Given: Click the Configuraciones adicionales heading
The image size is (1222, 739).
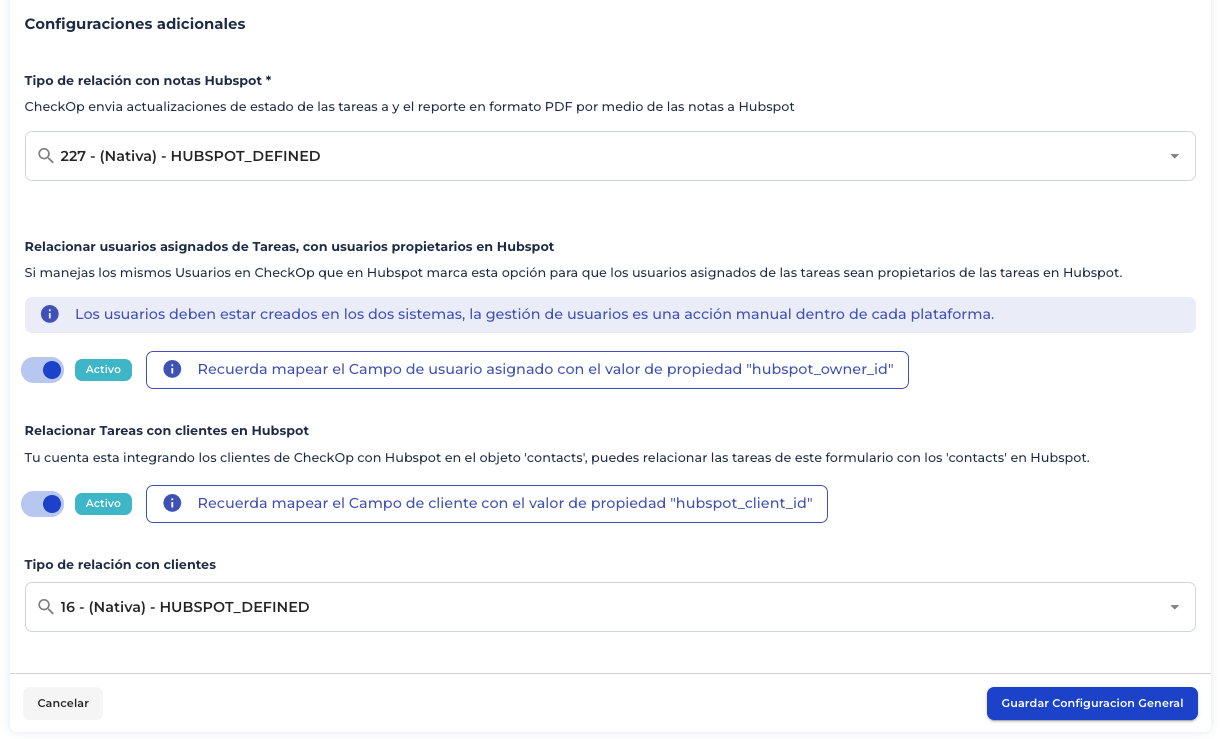Looking at the screenshot, I should coord(134,24).
